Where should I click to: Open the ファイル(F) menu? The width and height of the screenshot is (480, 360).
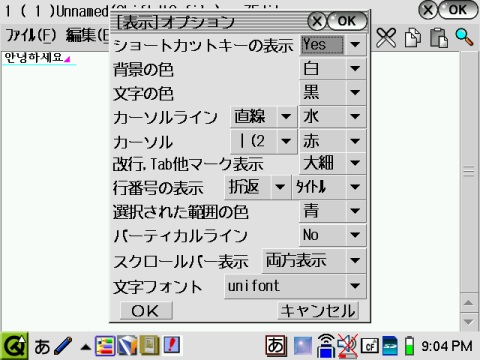point(31,35)
